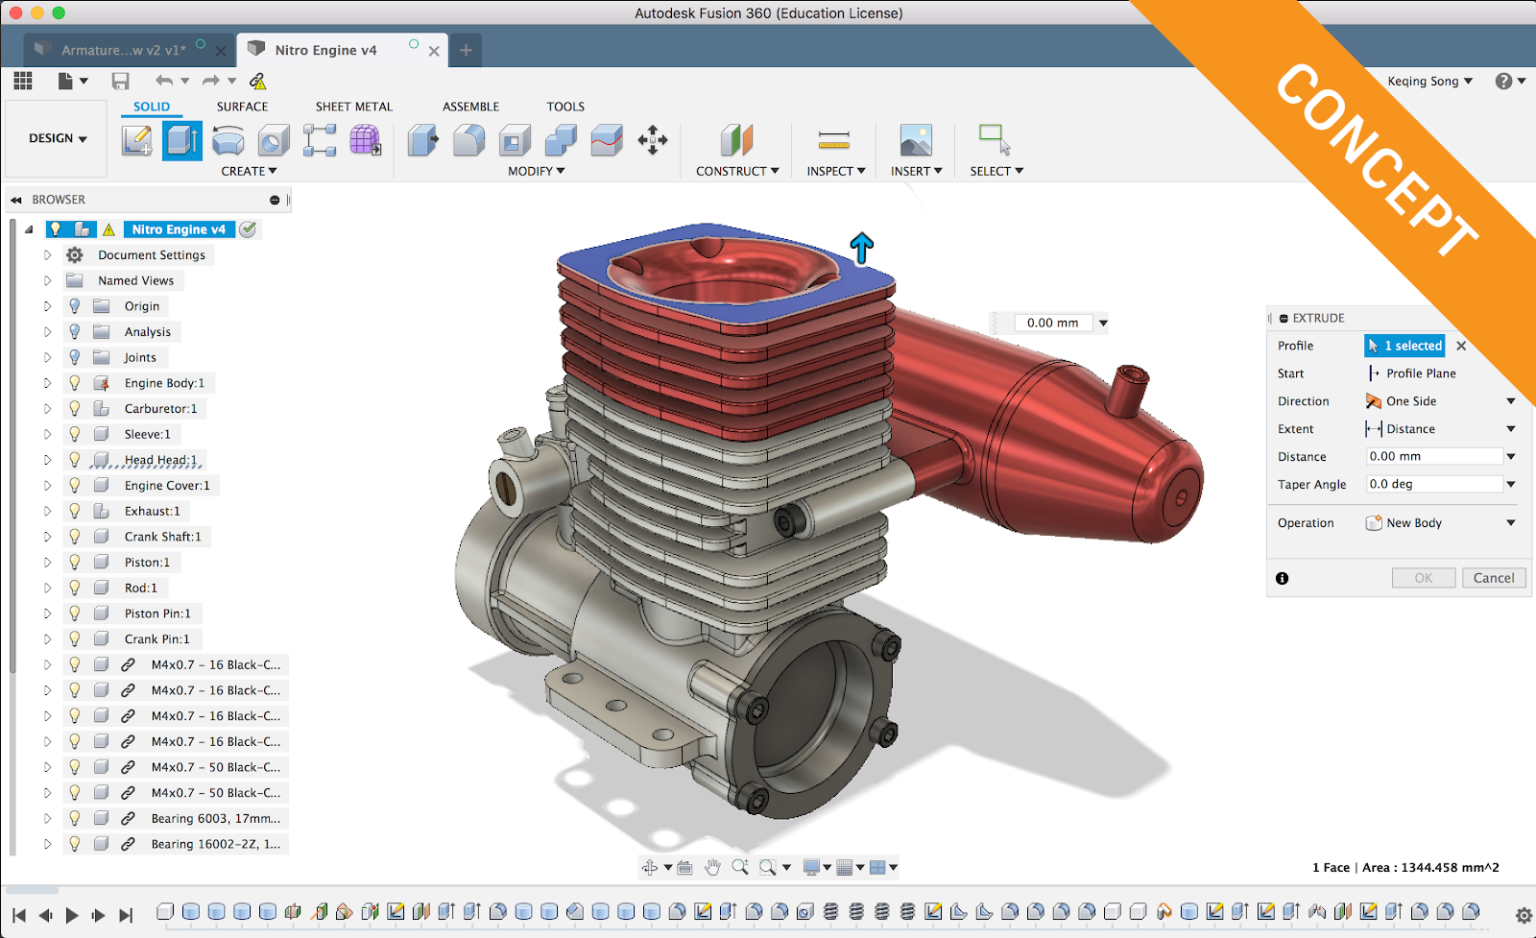Hide the Carburetor:1 component lightbulb

click(x=74, y=408)
